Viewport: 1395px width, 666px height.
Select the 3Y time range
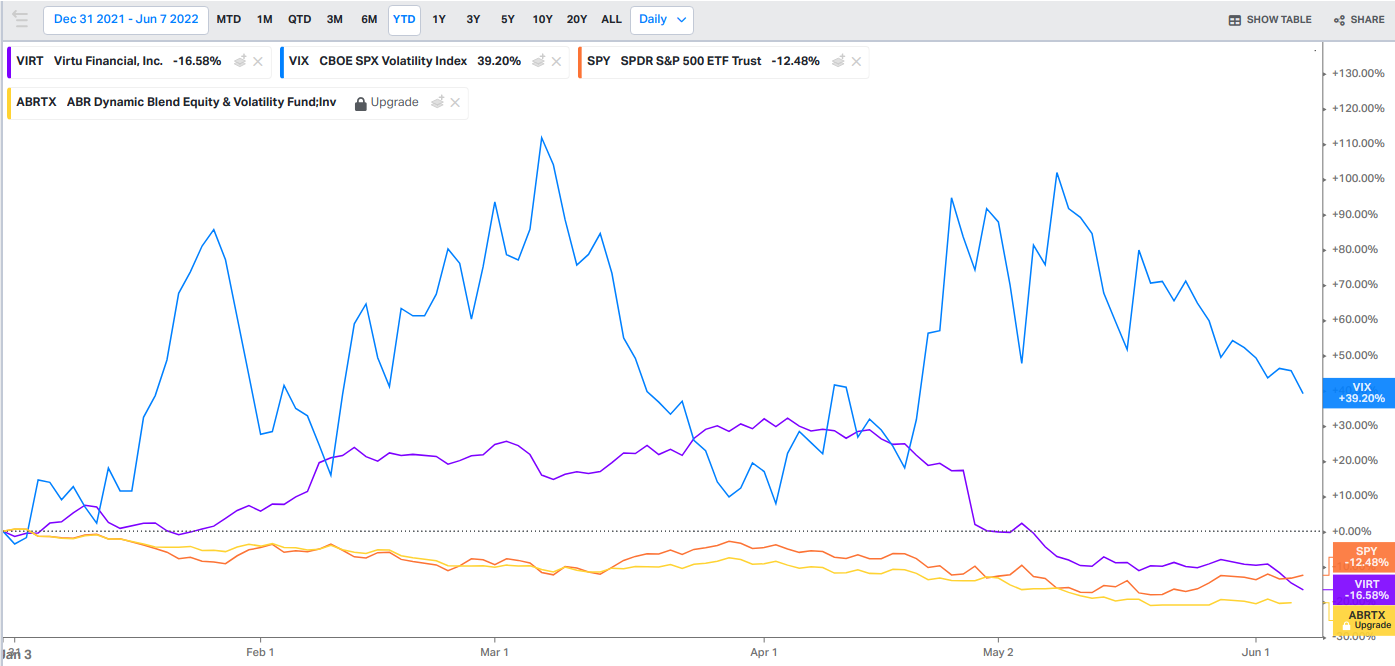(473, 19)
